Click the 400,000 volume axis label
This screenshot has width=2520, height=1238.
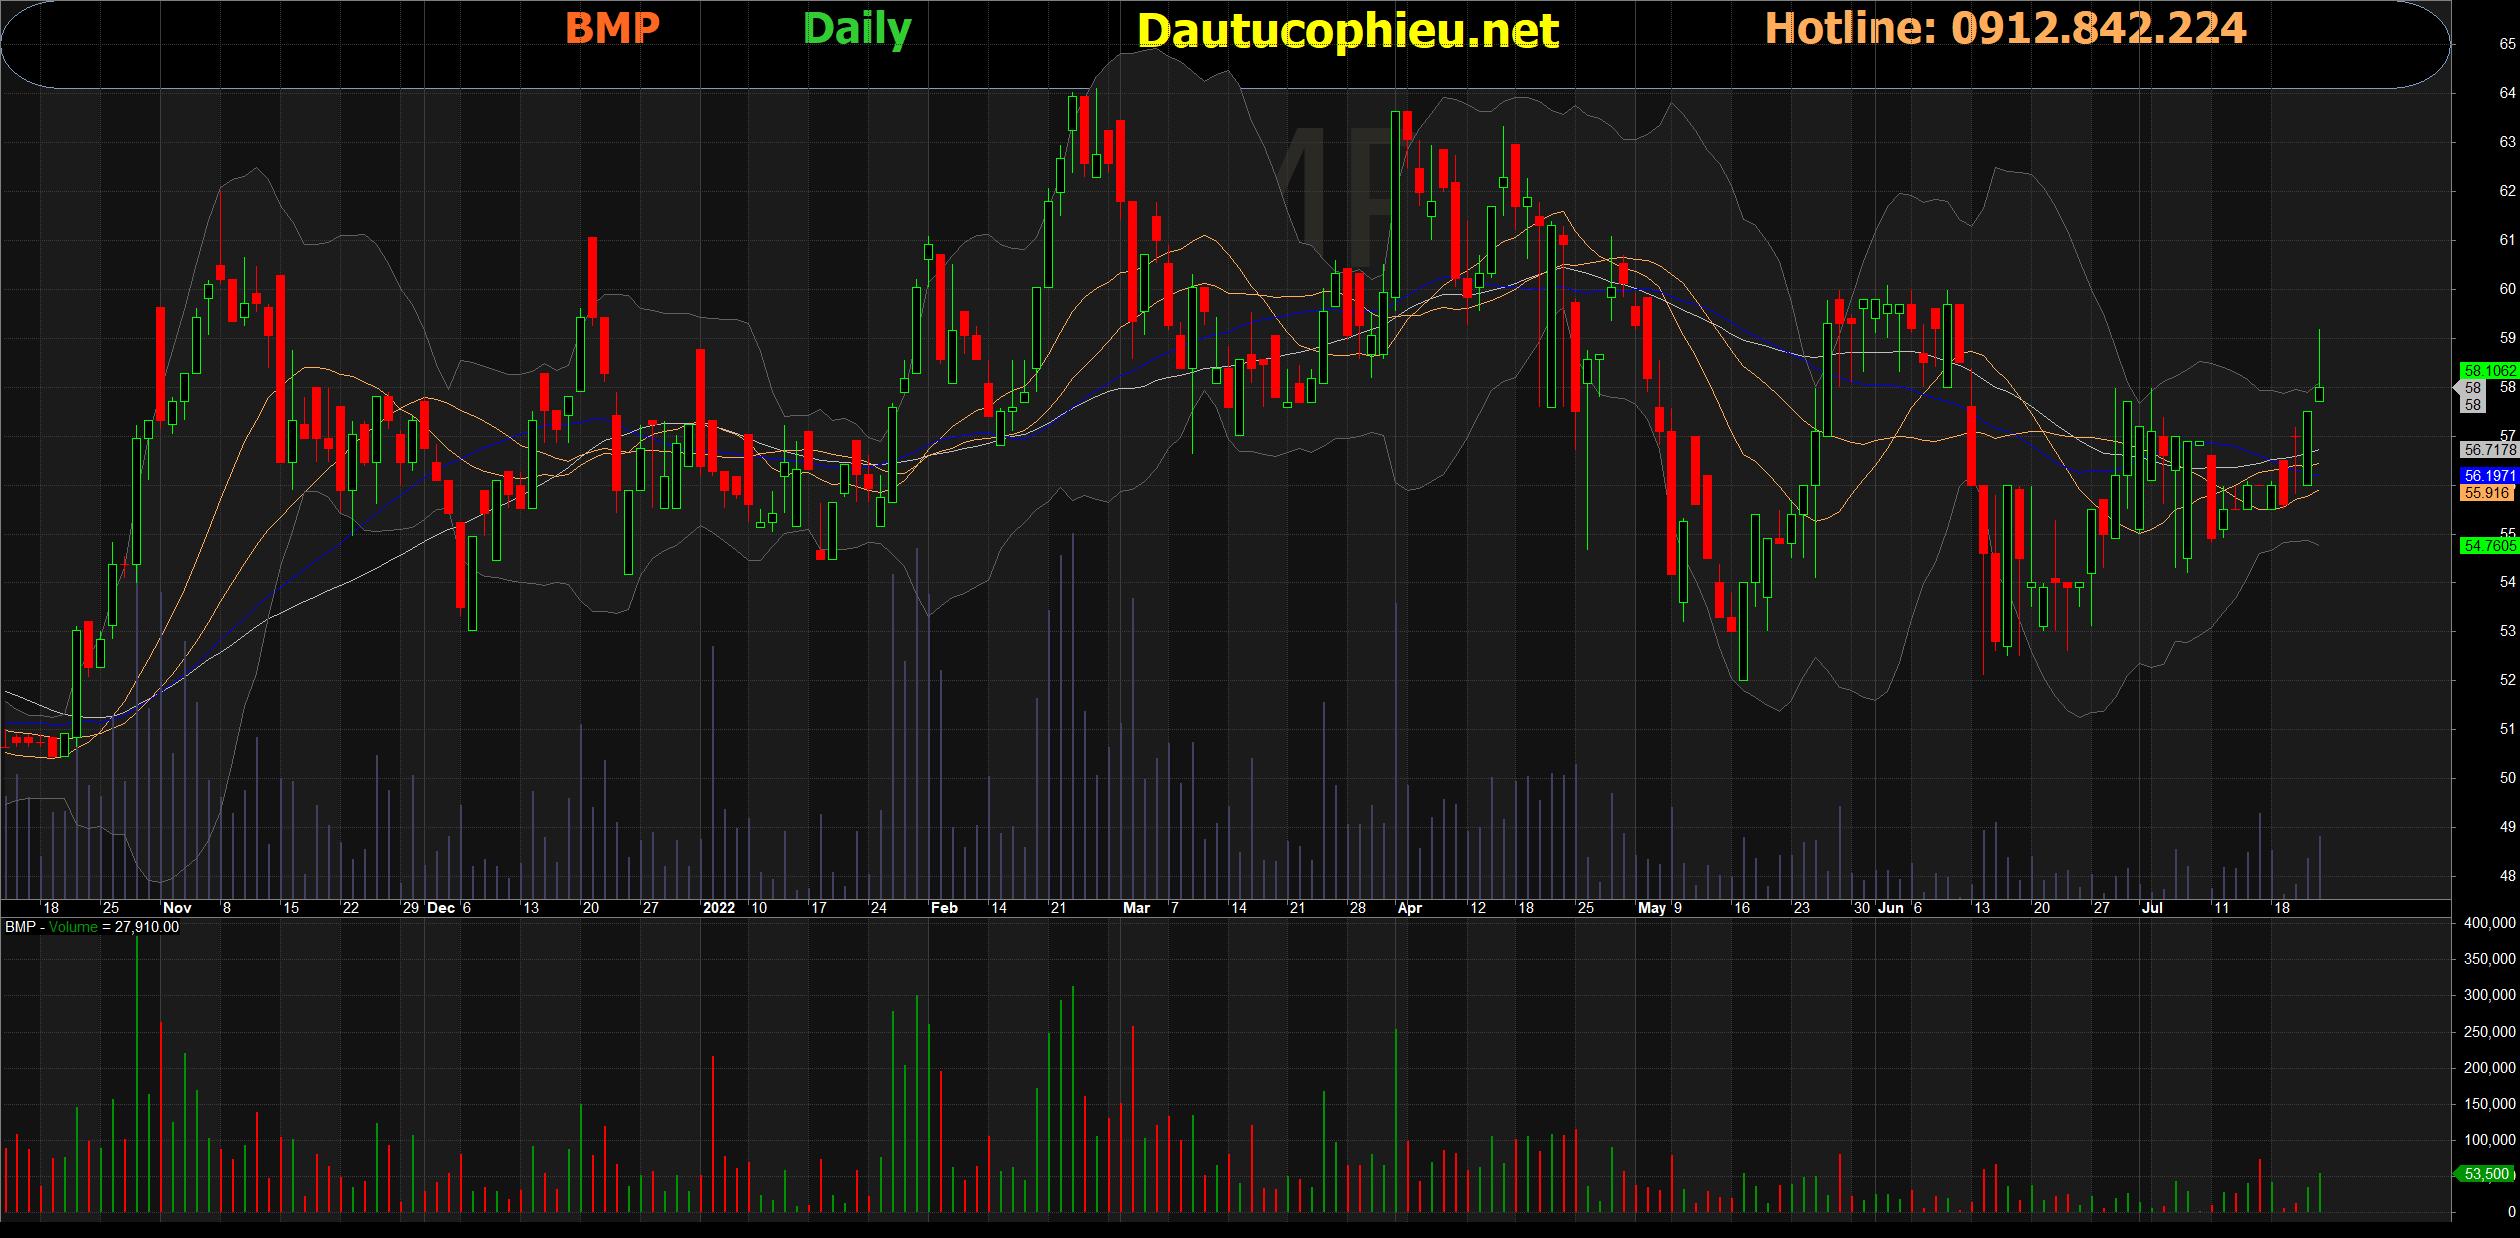coord(2488,923)
